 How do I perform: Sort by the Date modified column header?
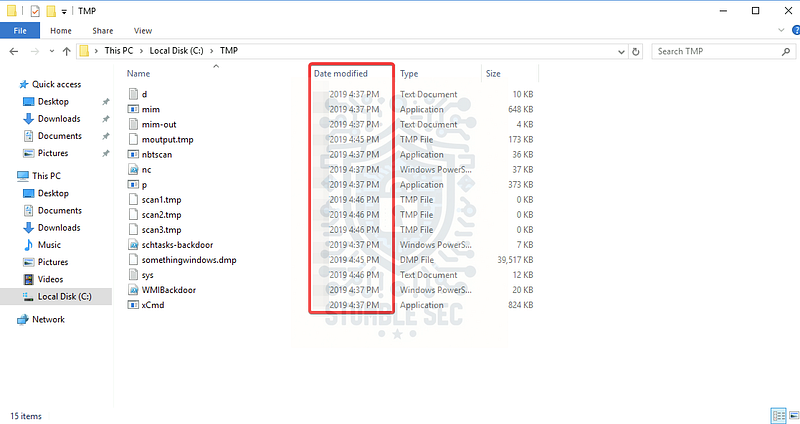pos(341,73)
